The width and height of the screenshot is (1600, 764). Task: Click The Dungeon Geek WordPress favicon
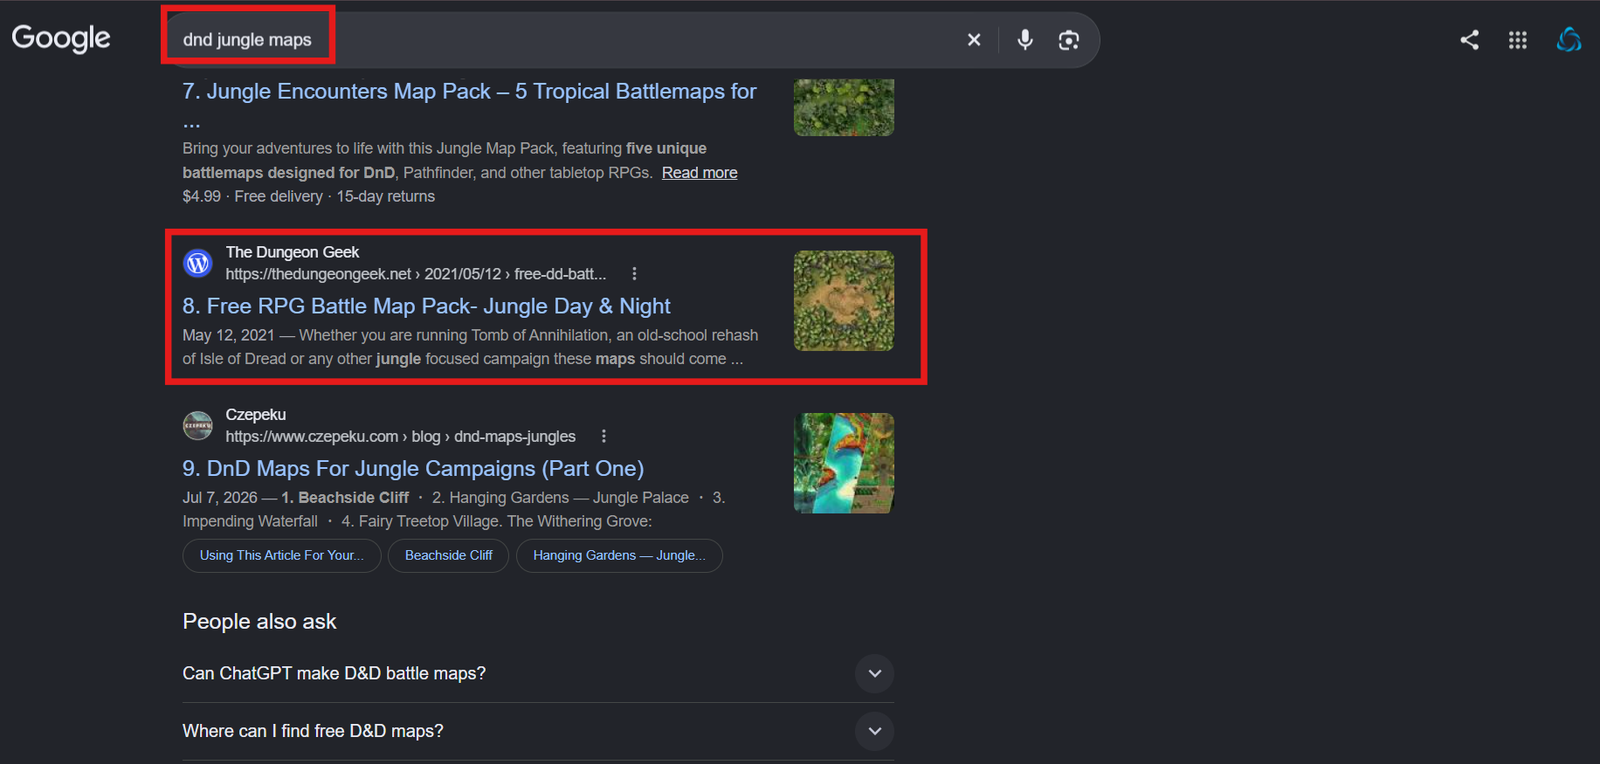click(198, 263)
